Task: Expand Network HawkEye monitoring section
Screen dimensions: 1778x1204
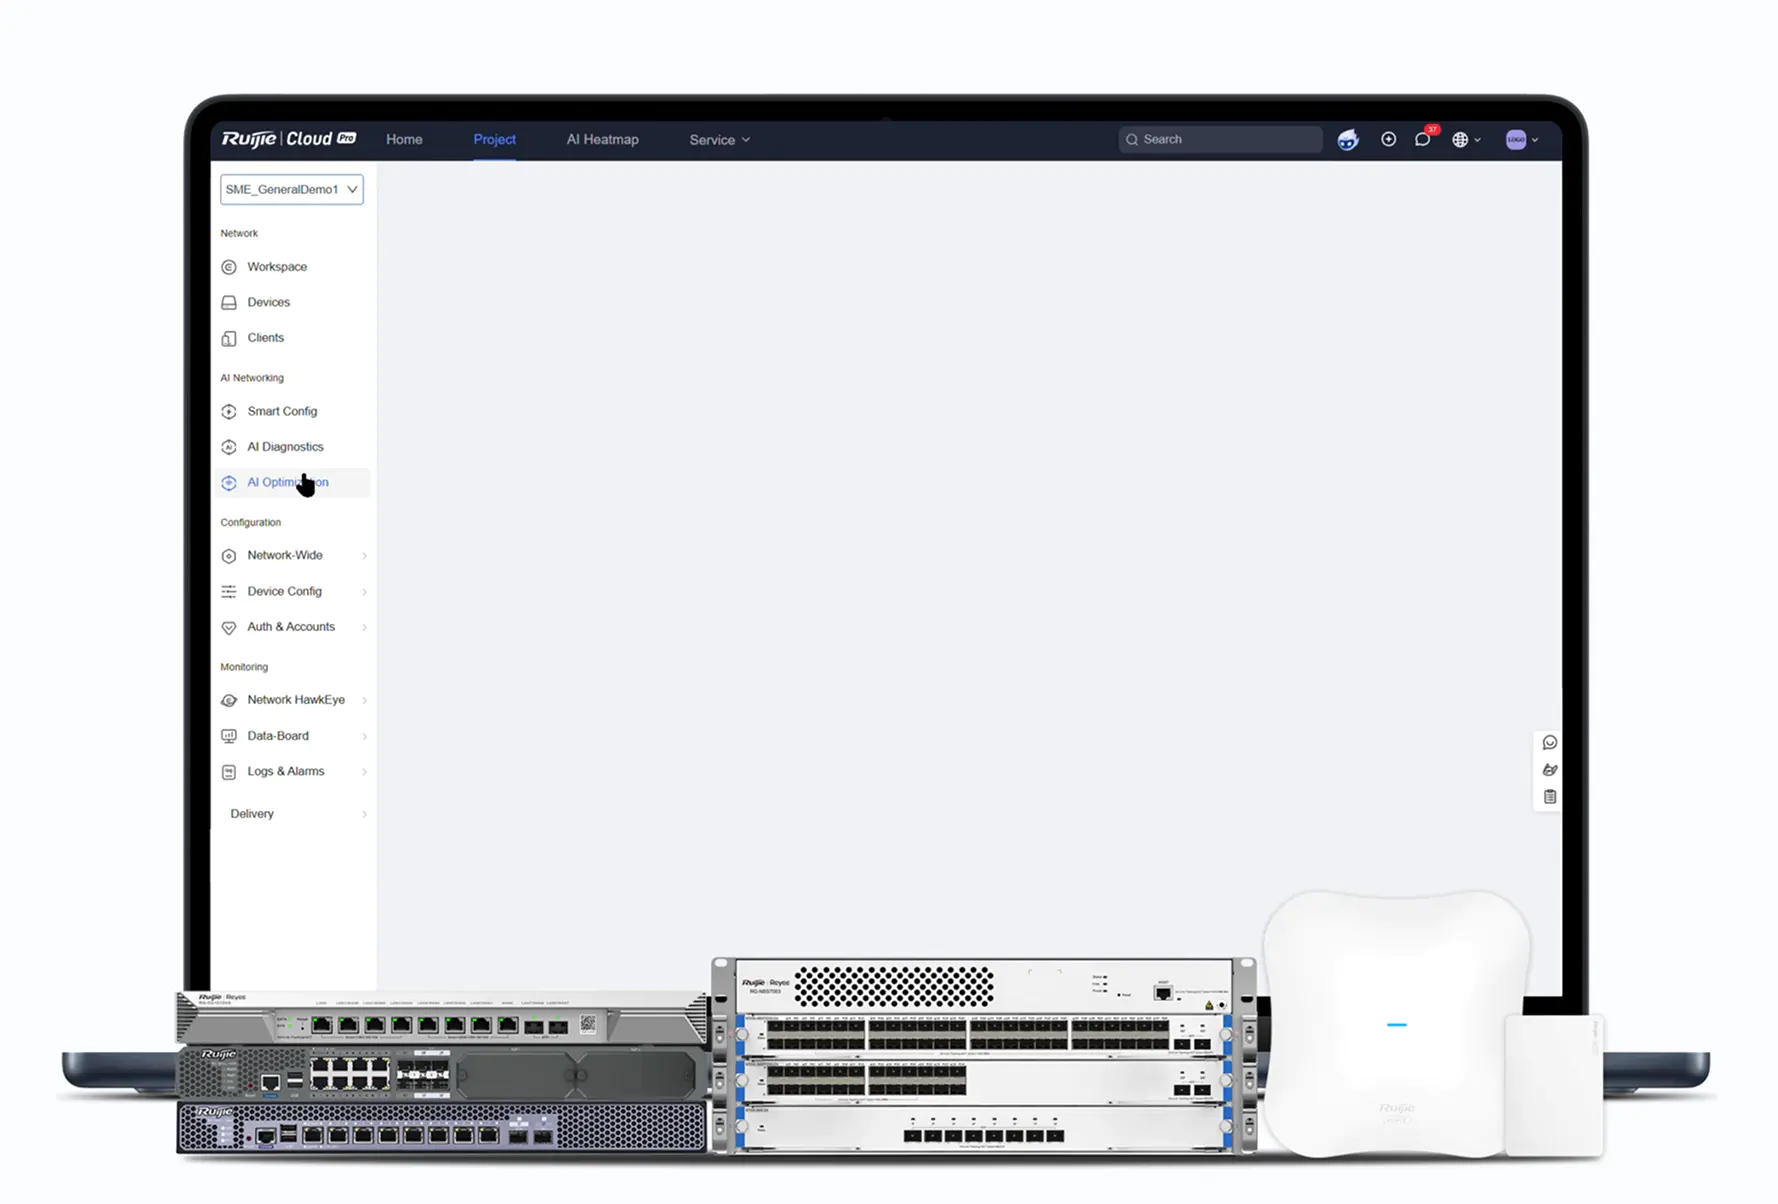Action: click(x=364, y=700)
